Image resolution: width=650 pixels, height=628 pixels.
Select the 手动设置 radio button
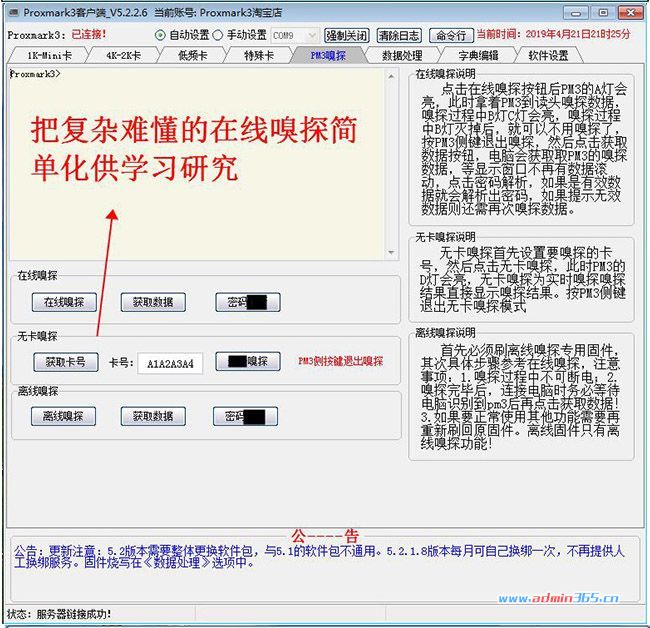click(x=218, y=35)
